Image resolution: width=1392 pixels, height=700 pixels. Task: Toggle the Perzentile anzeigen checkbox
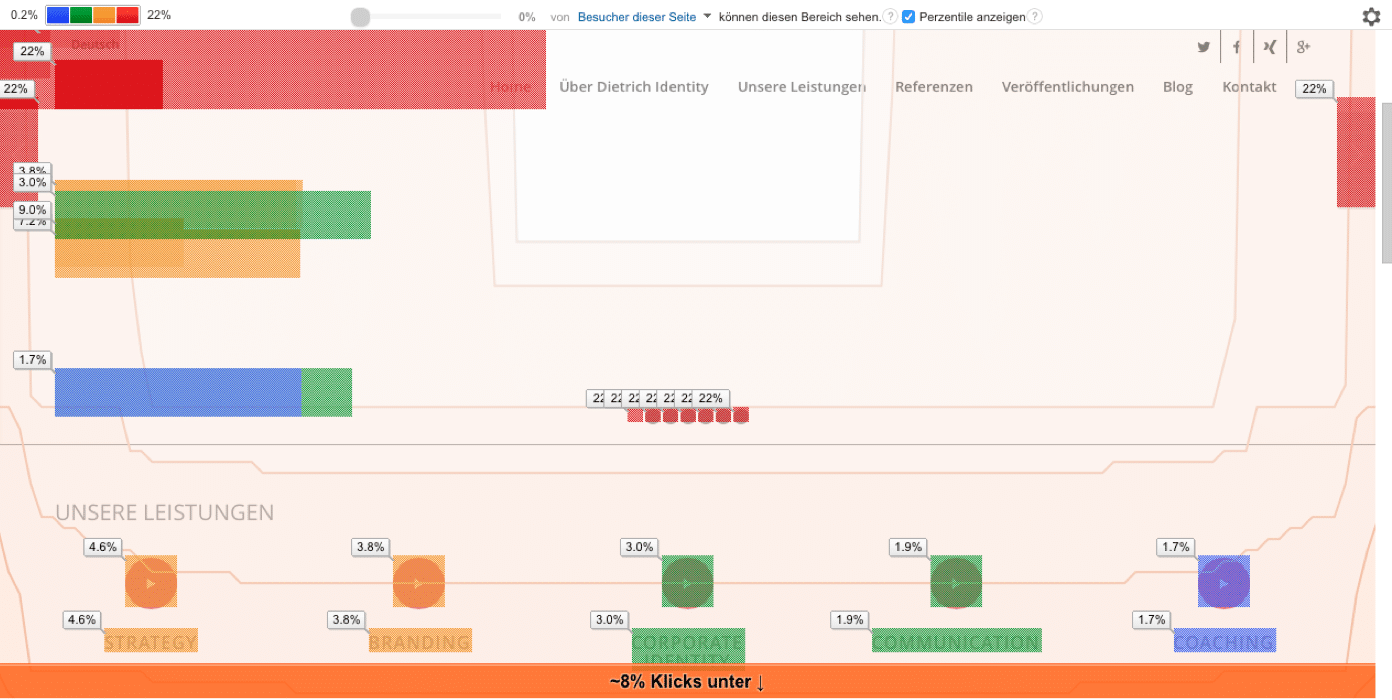tap(908, 17)
